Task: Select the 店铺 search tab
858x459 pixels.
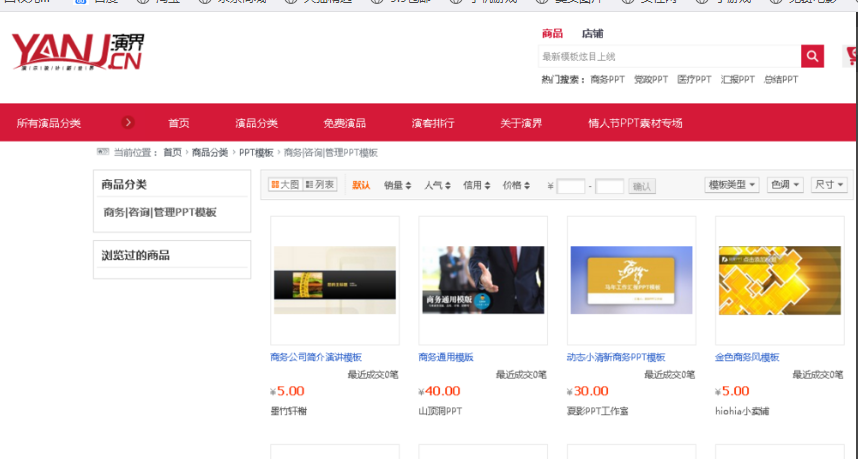Action: coord(592,34)
